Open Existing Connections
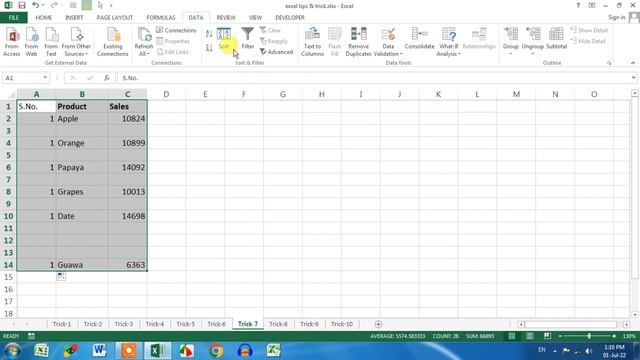This screenshot has width=640, height=360. (113, 42)
